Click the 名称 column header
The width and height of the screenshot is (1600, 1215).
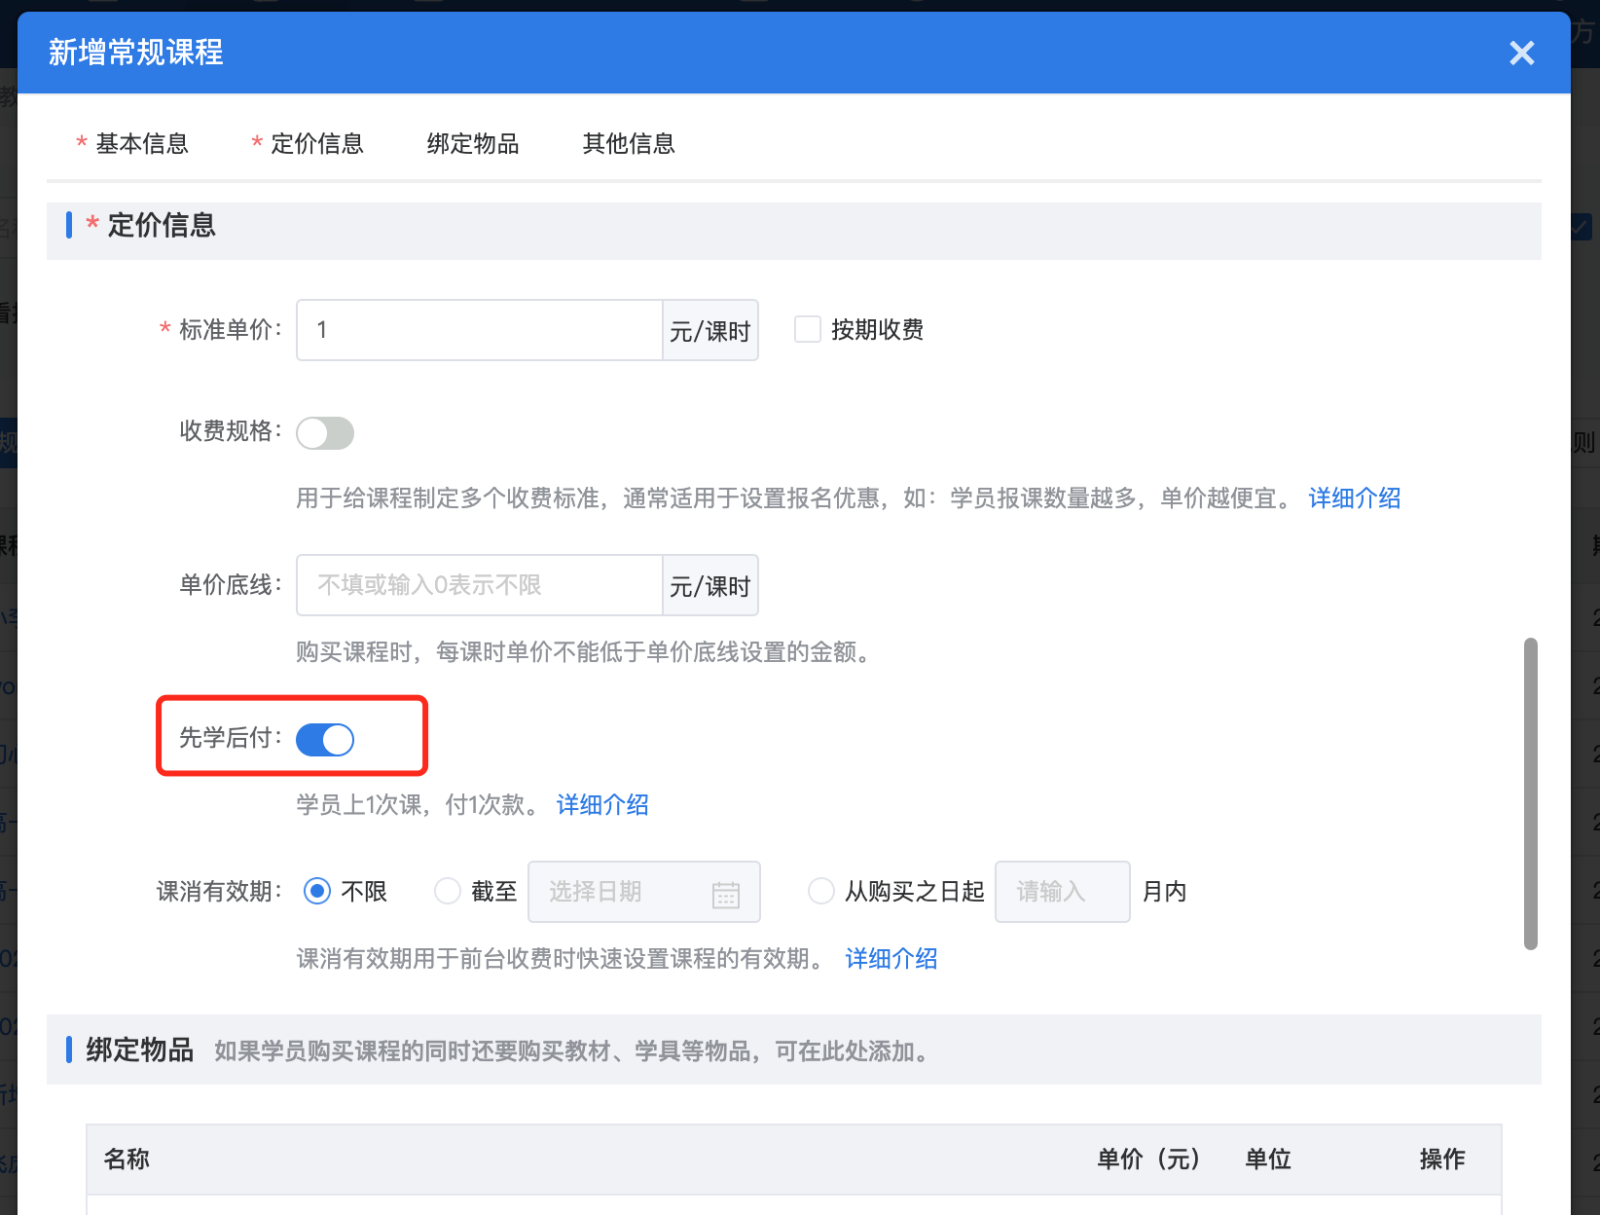127,1159
